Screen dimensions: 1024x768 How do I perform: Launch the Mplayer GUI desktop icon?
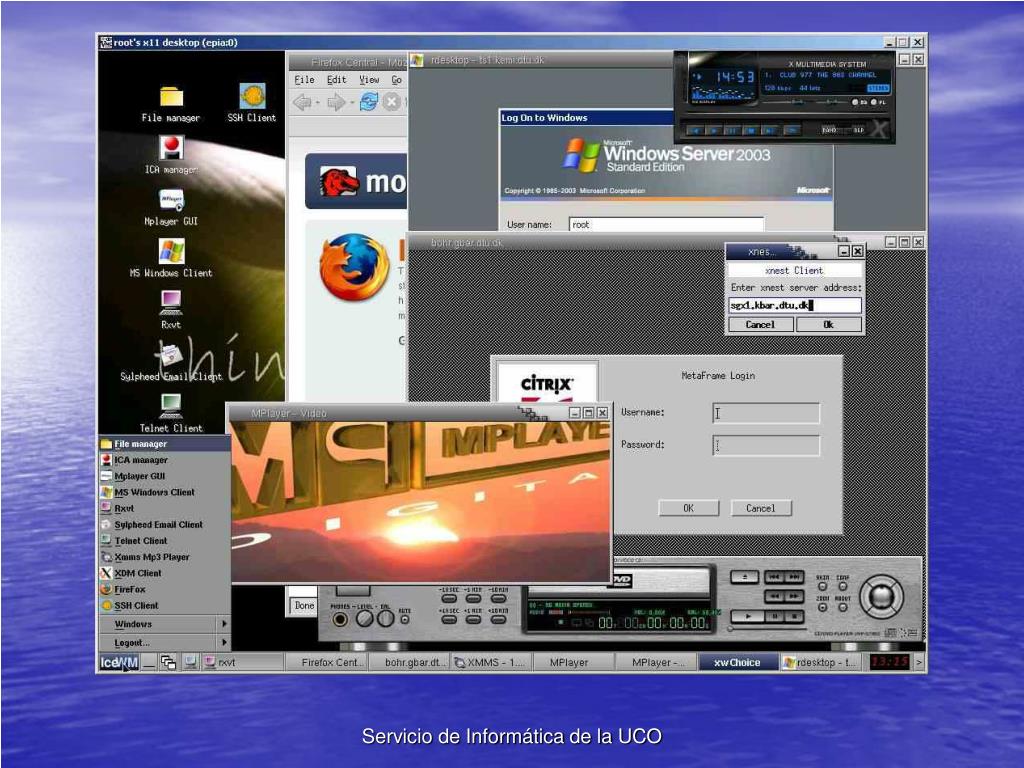click(170, 208)
